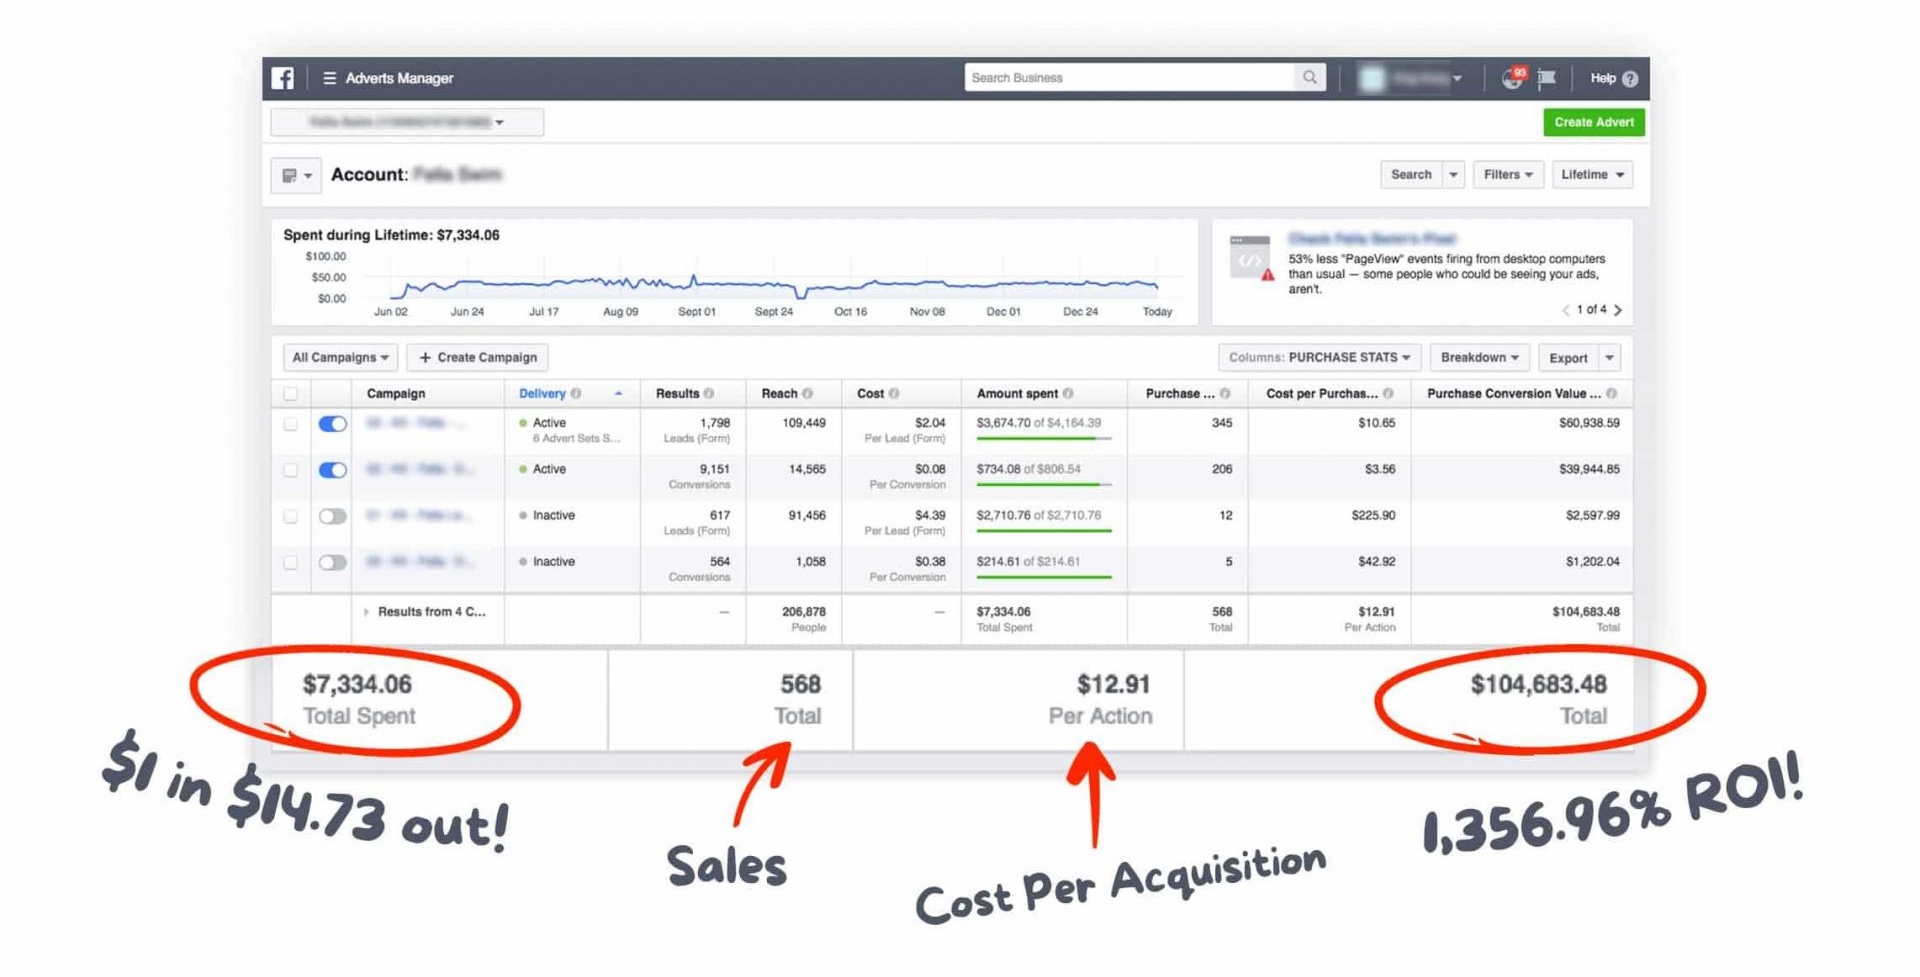
Task: Click info icon beside Reach header
Action: tap(808, 394)
